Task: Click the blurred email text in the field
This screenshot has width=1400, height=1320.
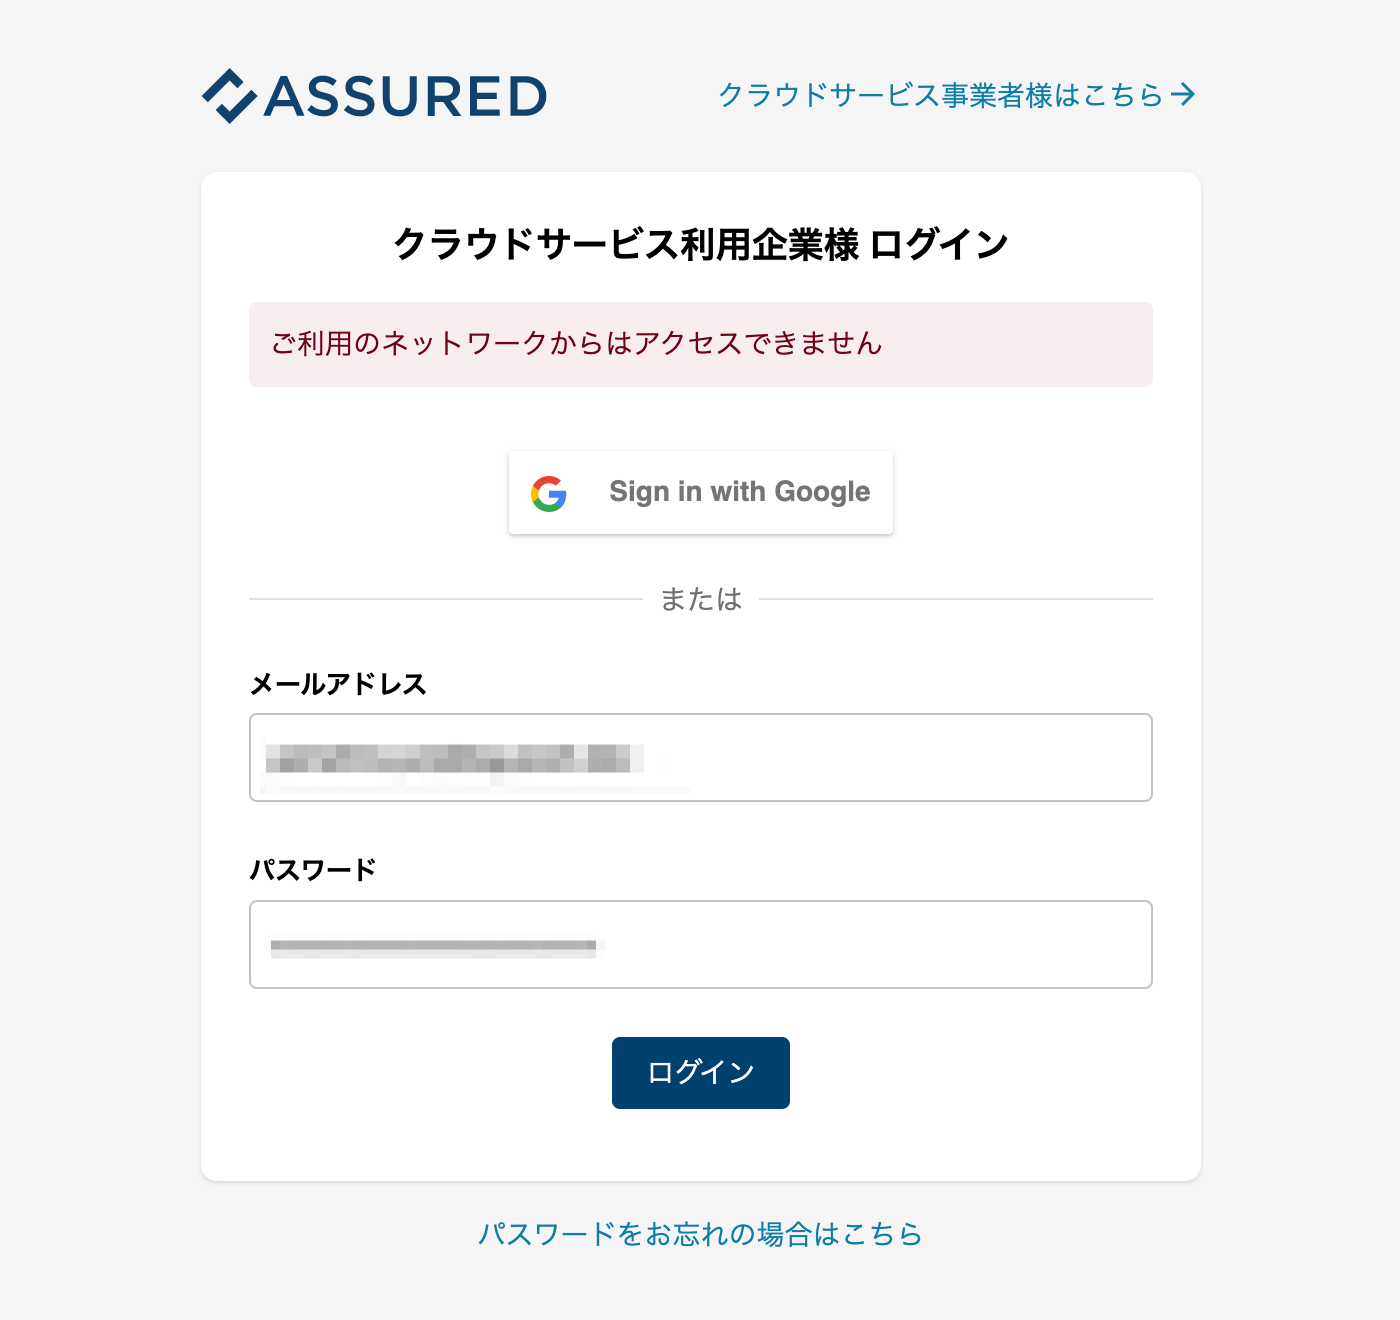Action: [x=454, y=759]
